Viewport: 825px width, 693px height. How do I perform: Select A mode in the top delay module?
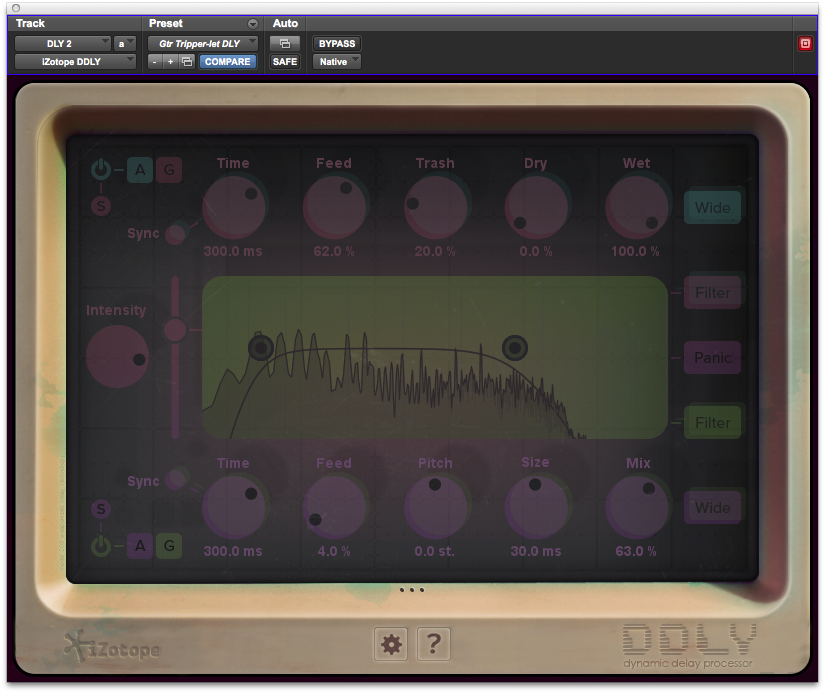coord(140,170)
